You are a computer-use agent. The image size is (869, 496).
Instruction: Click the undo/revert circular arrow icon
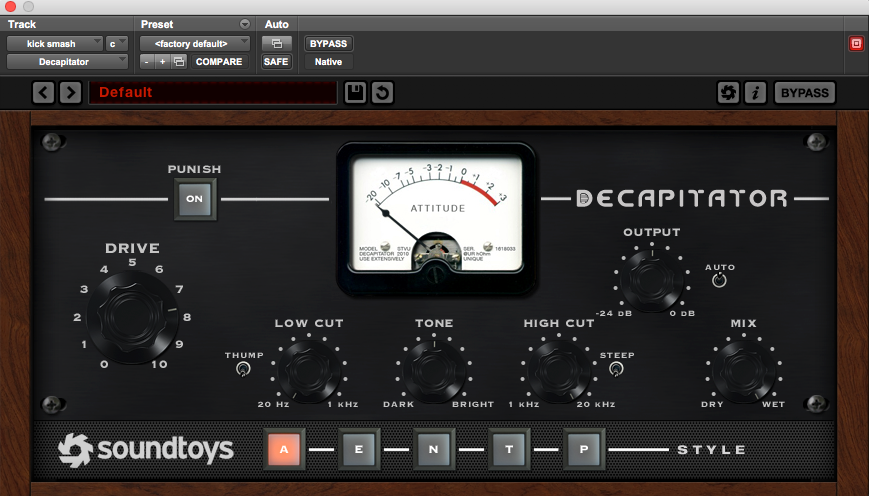point(382,93)
